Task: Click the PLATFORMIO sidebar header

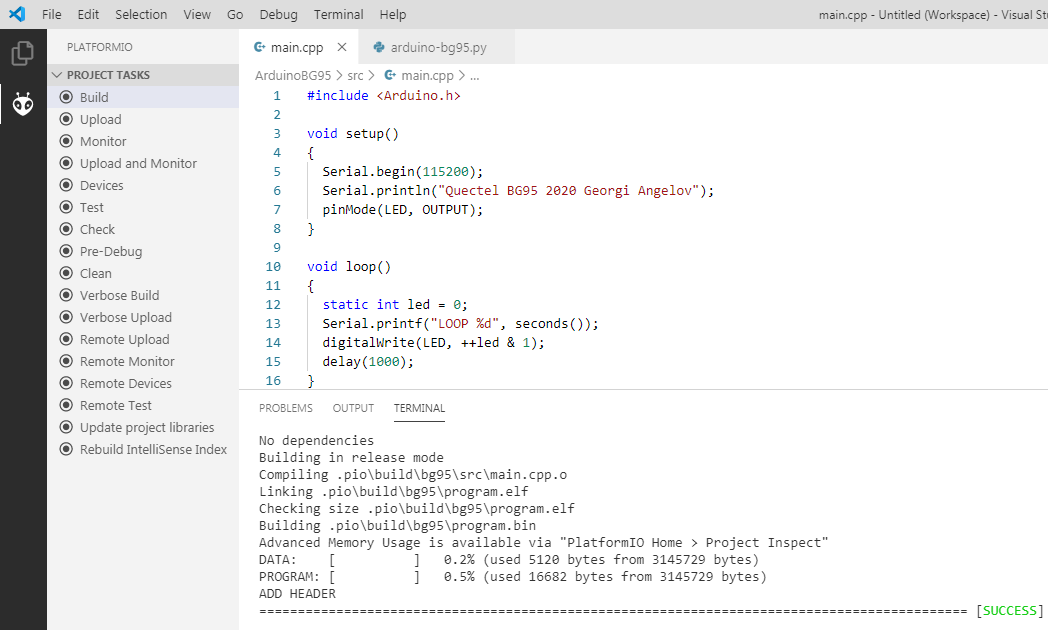Action: 100,47
